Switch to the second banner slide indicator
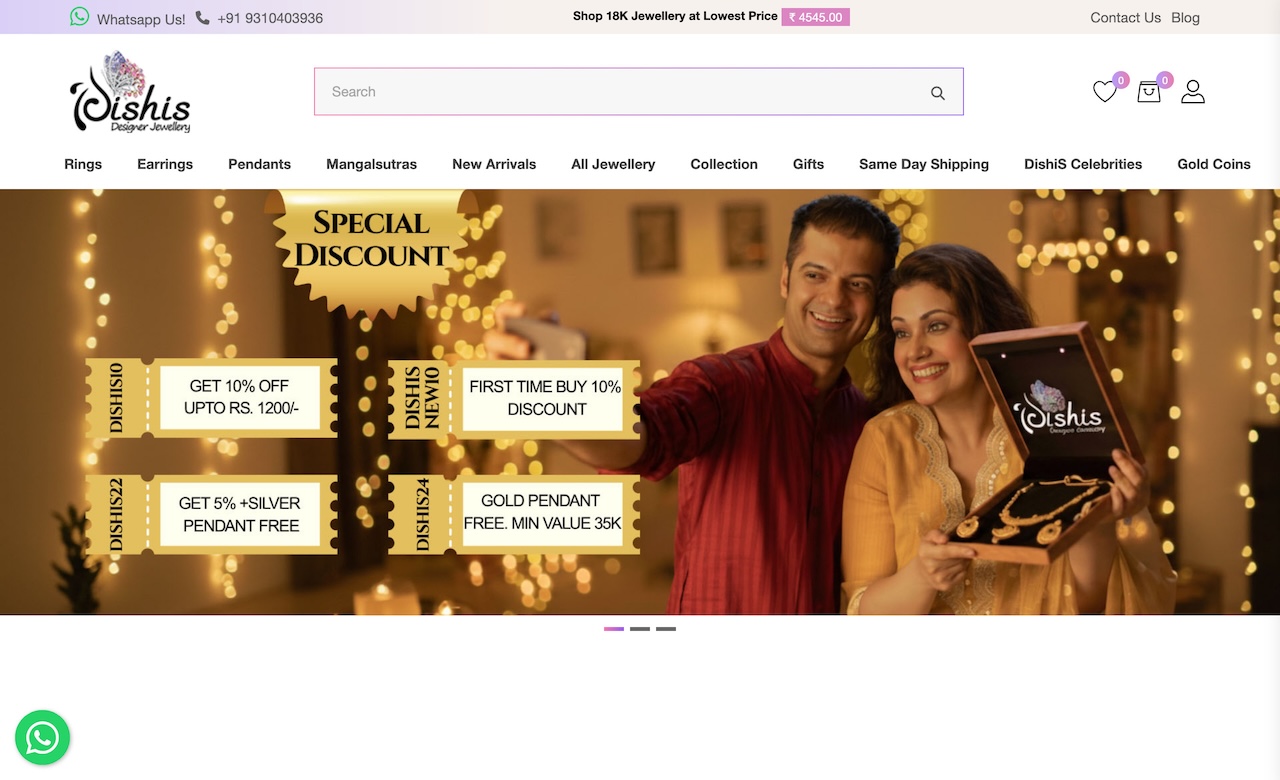Viewport: 1280px width, 780px height. 640,629
